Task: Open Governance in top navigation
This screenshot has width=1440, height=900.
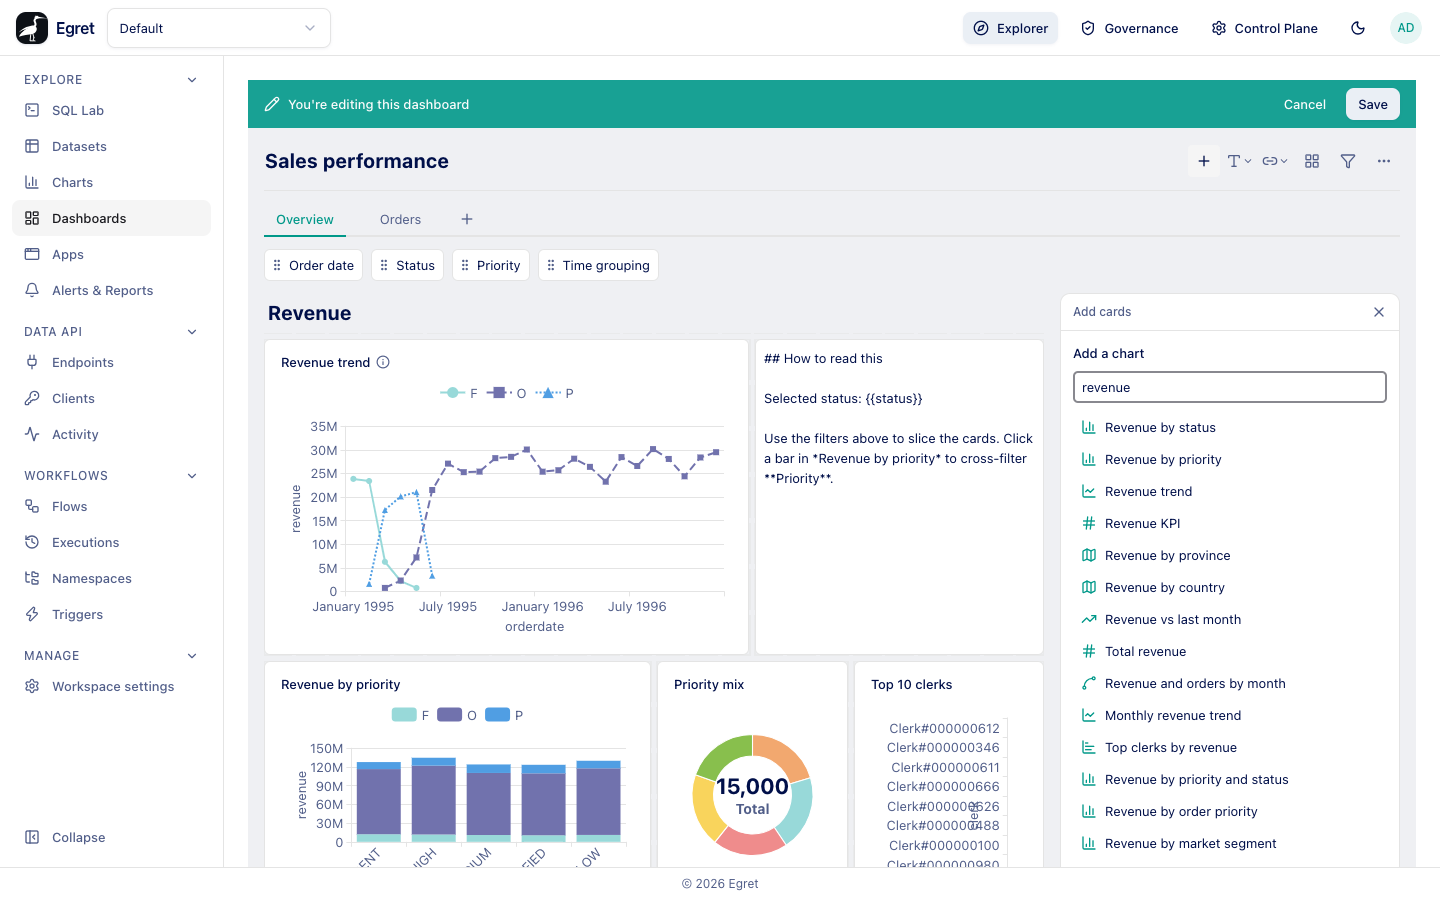Action: click(x=1129, y=28)
